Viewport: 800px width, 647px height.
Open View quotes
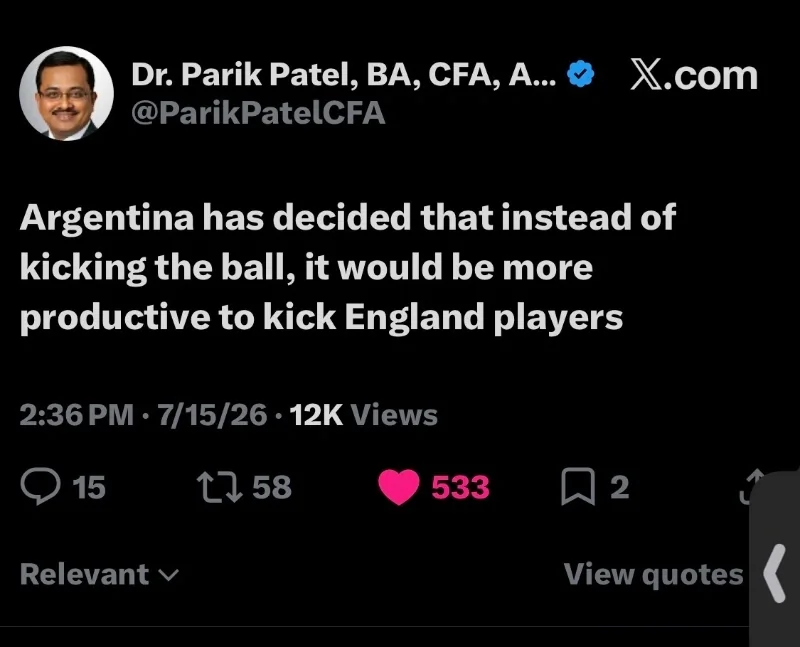point(653,575)
